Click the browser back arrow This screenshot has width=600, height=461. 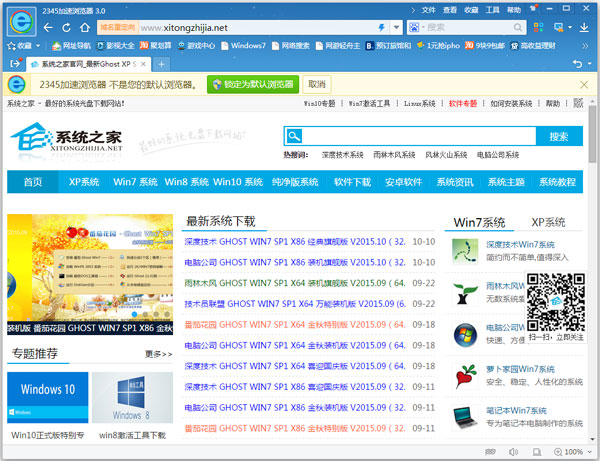(48, 28)
